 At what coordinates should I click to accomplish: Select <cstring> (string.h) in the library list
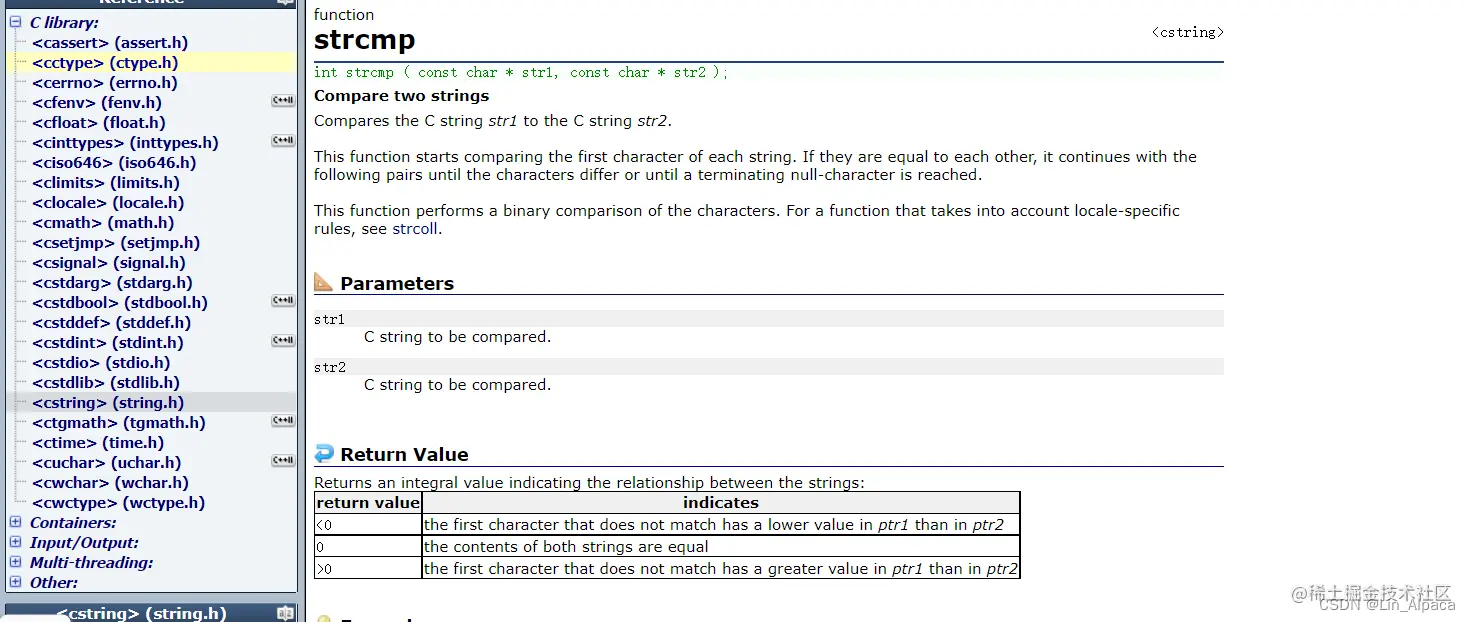coord(108,402)
